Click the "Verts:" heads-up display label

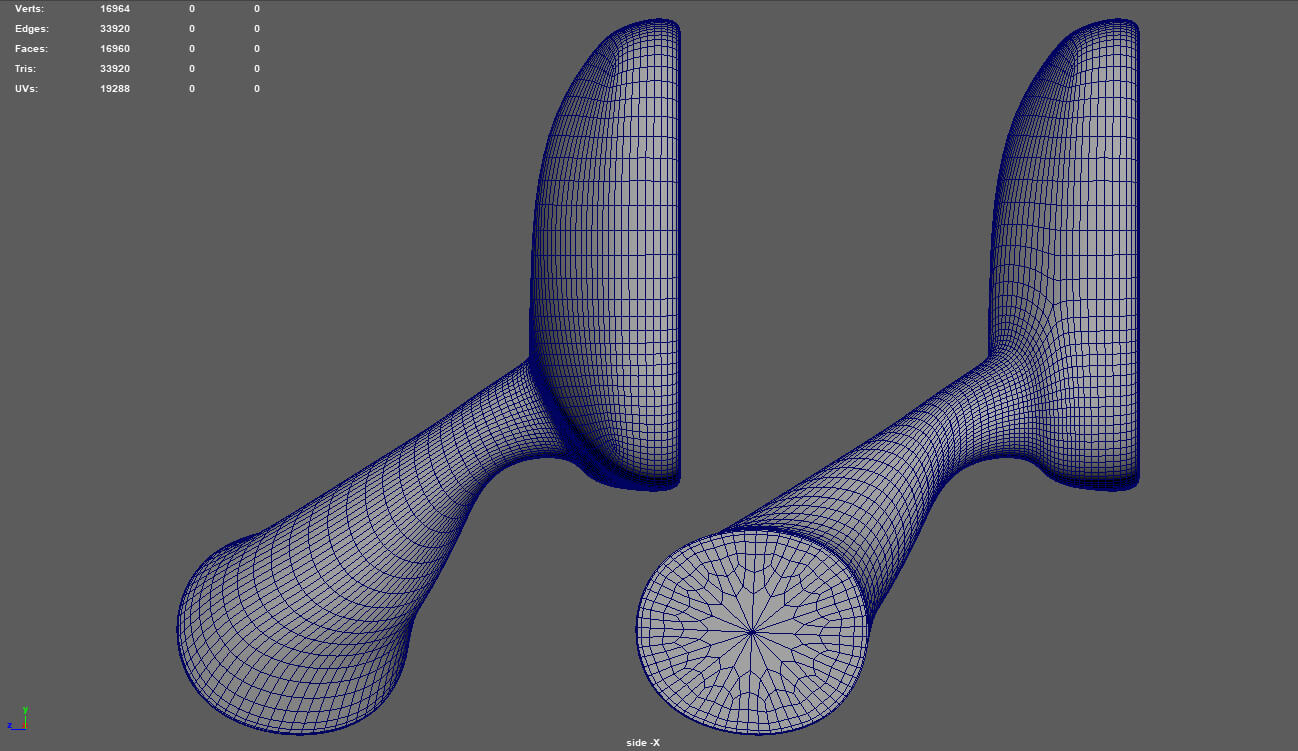[29, 9]
